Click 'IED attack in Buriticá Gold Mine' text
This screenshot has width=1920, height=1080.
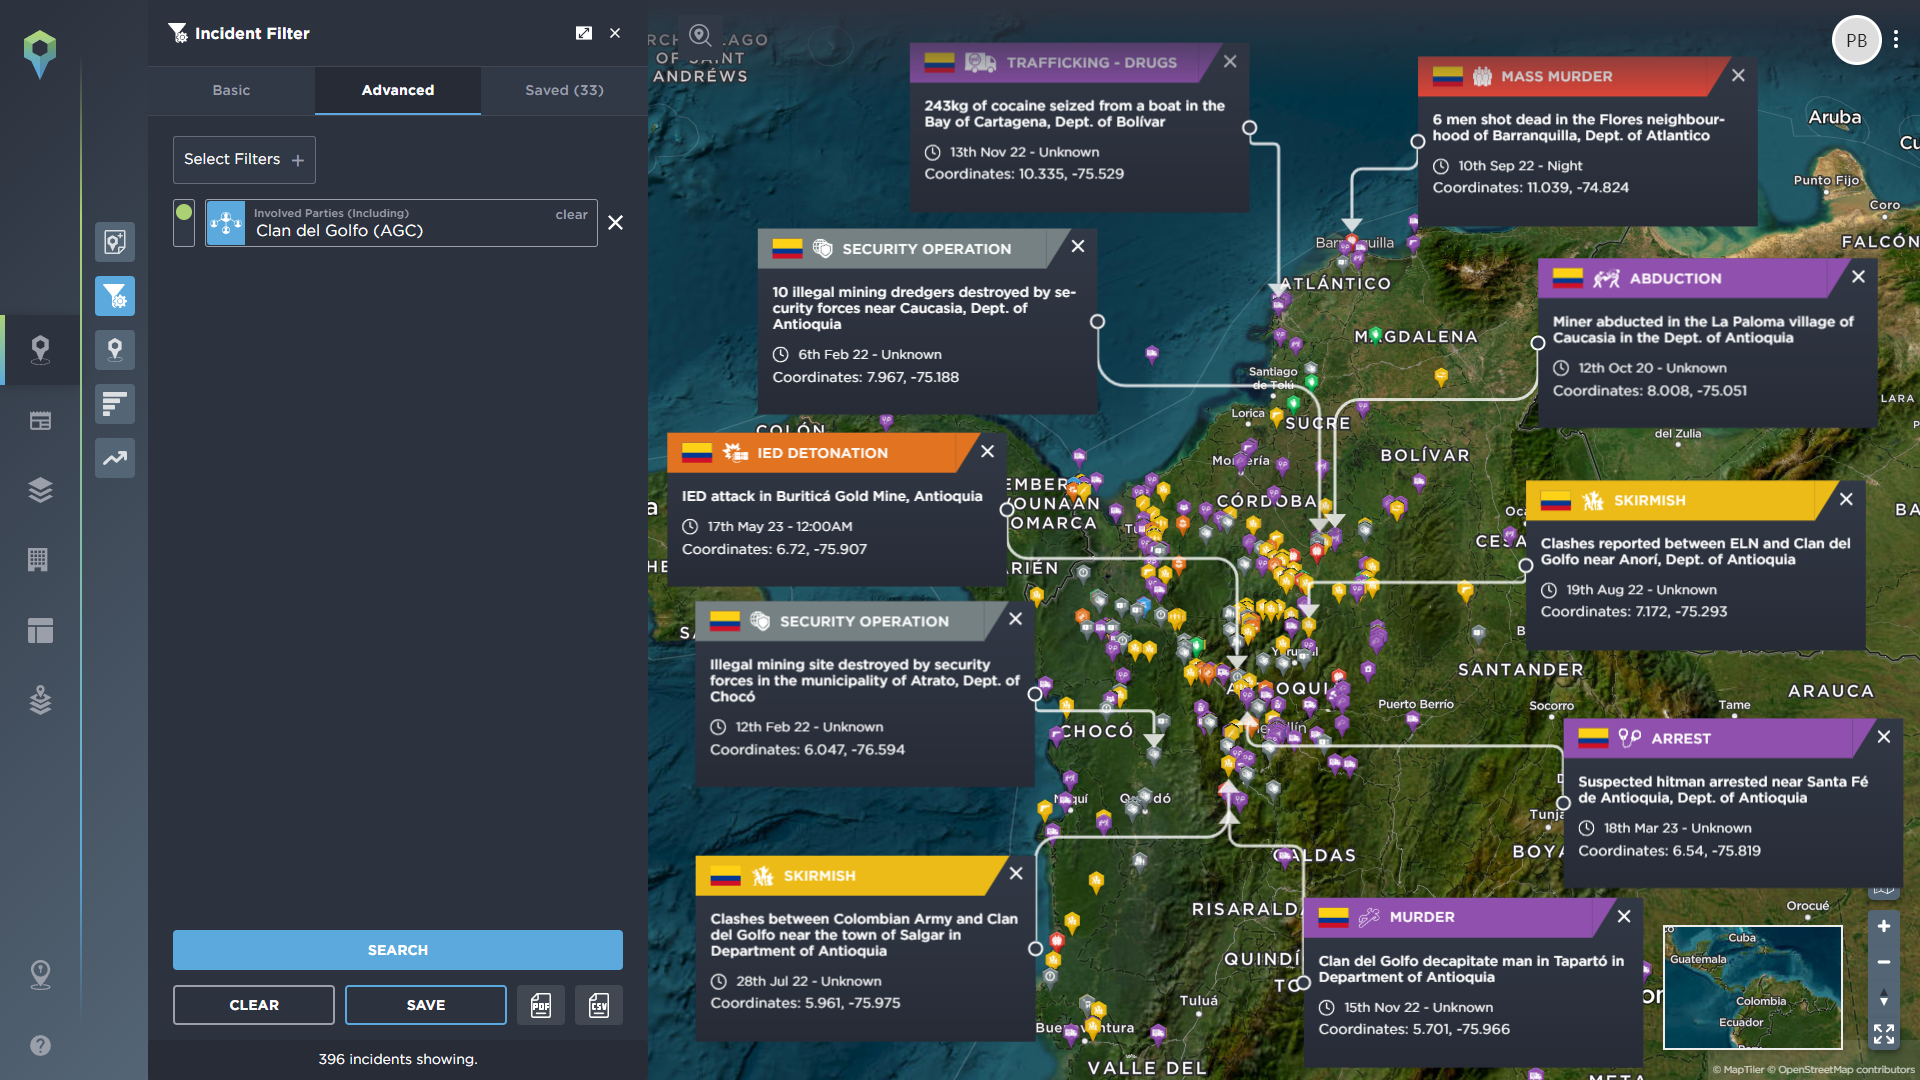[832, 496]
